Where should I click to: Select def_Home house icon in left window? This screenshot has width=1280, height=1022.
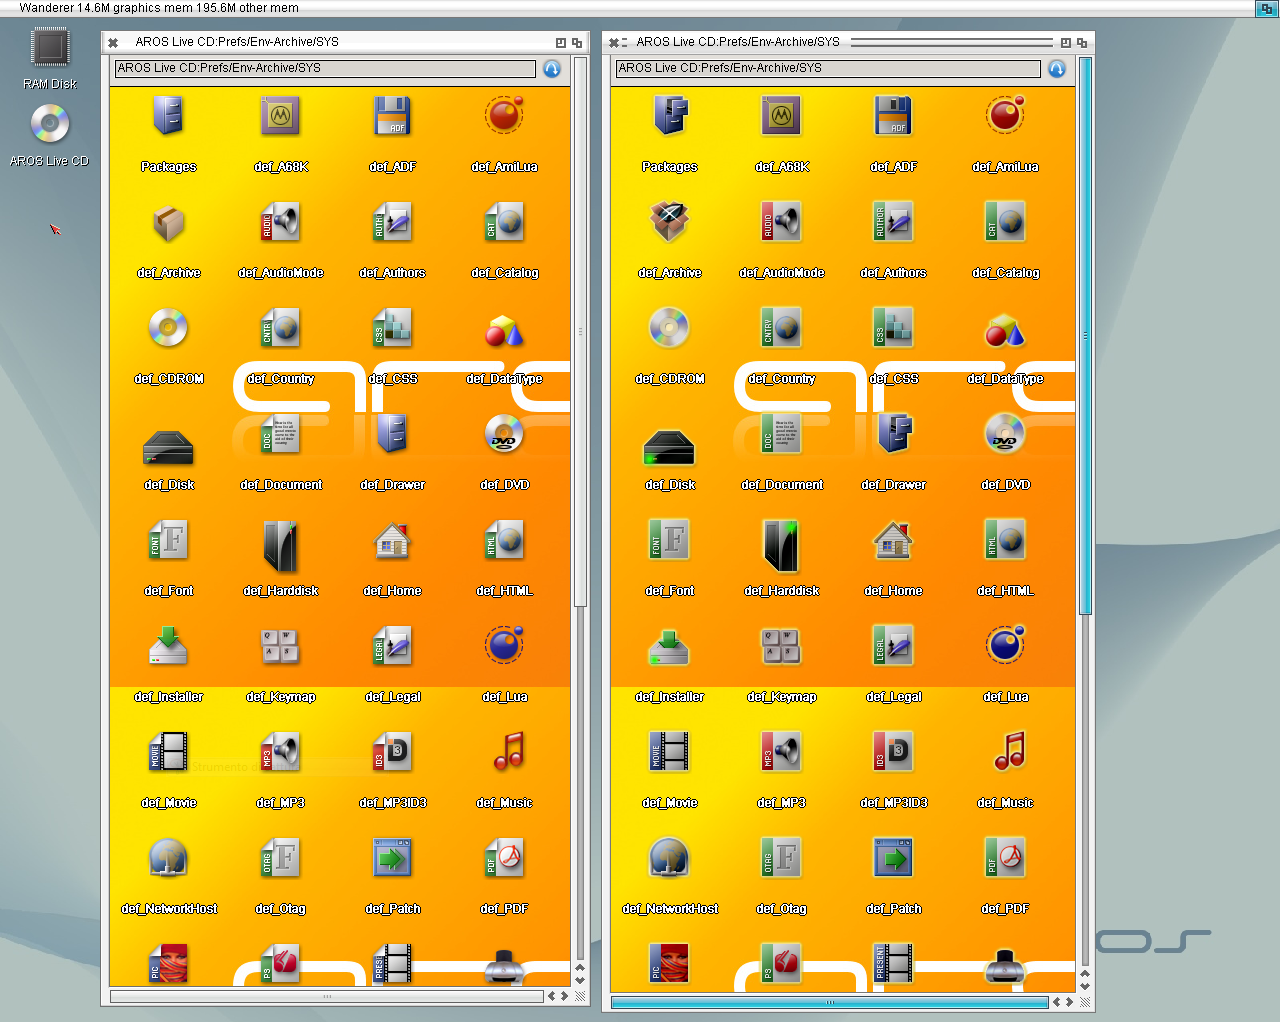(x=392, y=540)
